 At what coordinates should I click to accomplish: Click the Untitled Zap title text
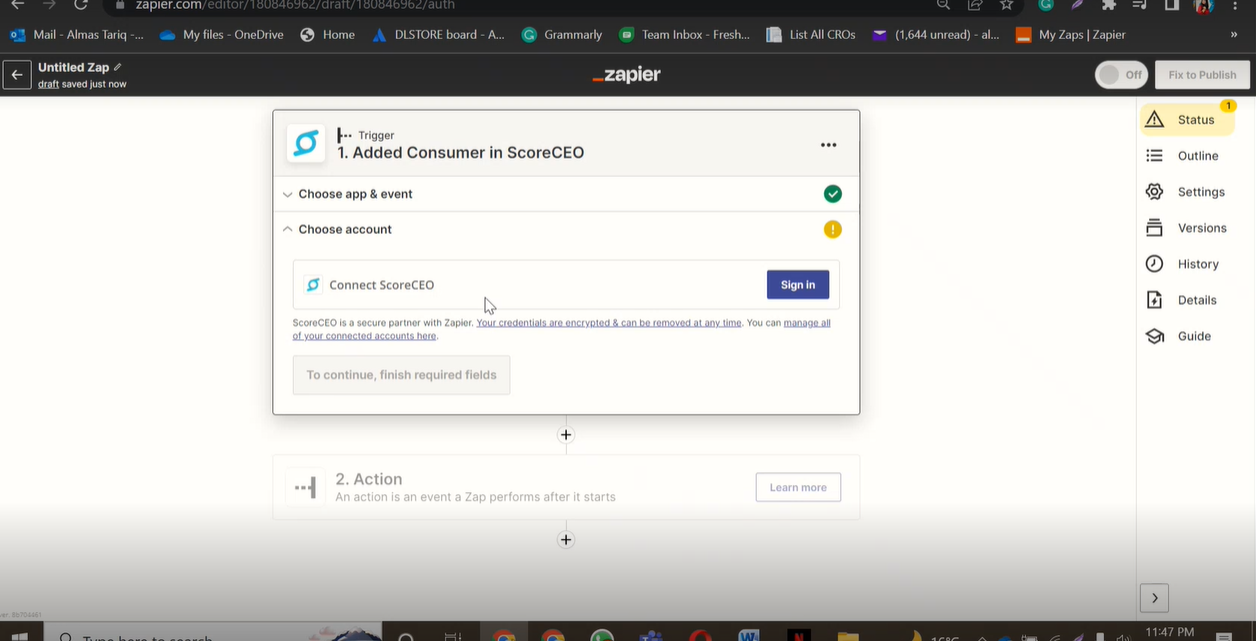point(73,67)
